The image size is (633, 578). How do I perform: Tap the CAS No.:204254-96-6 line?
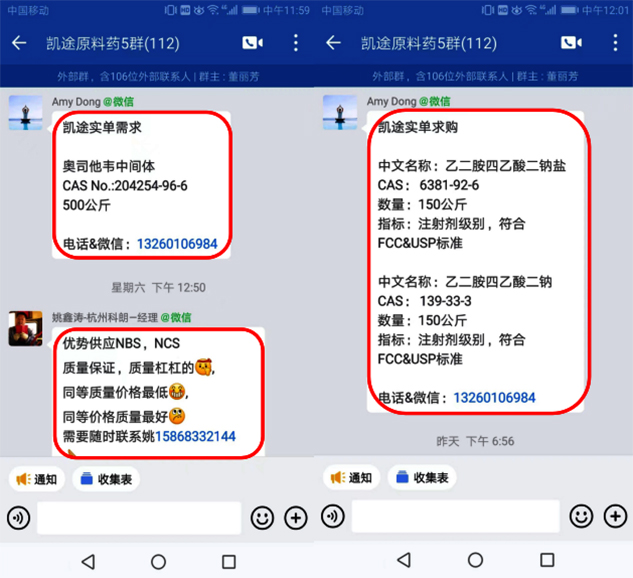coord(125,186)
